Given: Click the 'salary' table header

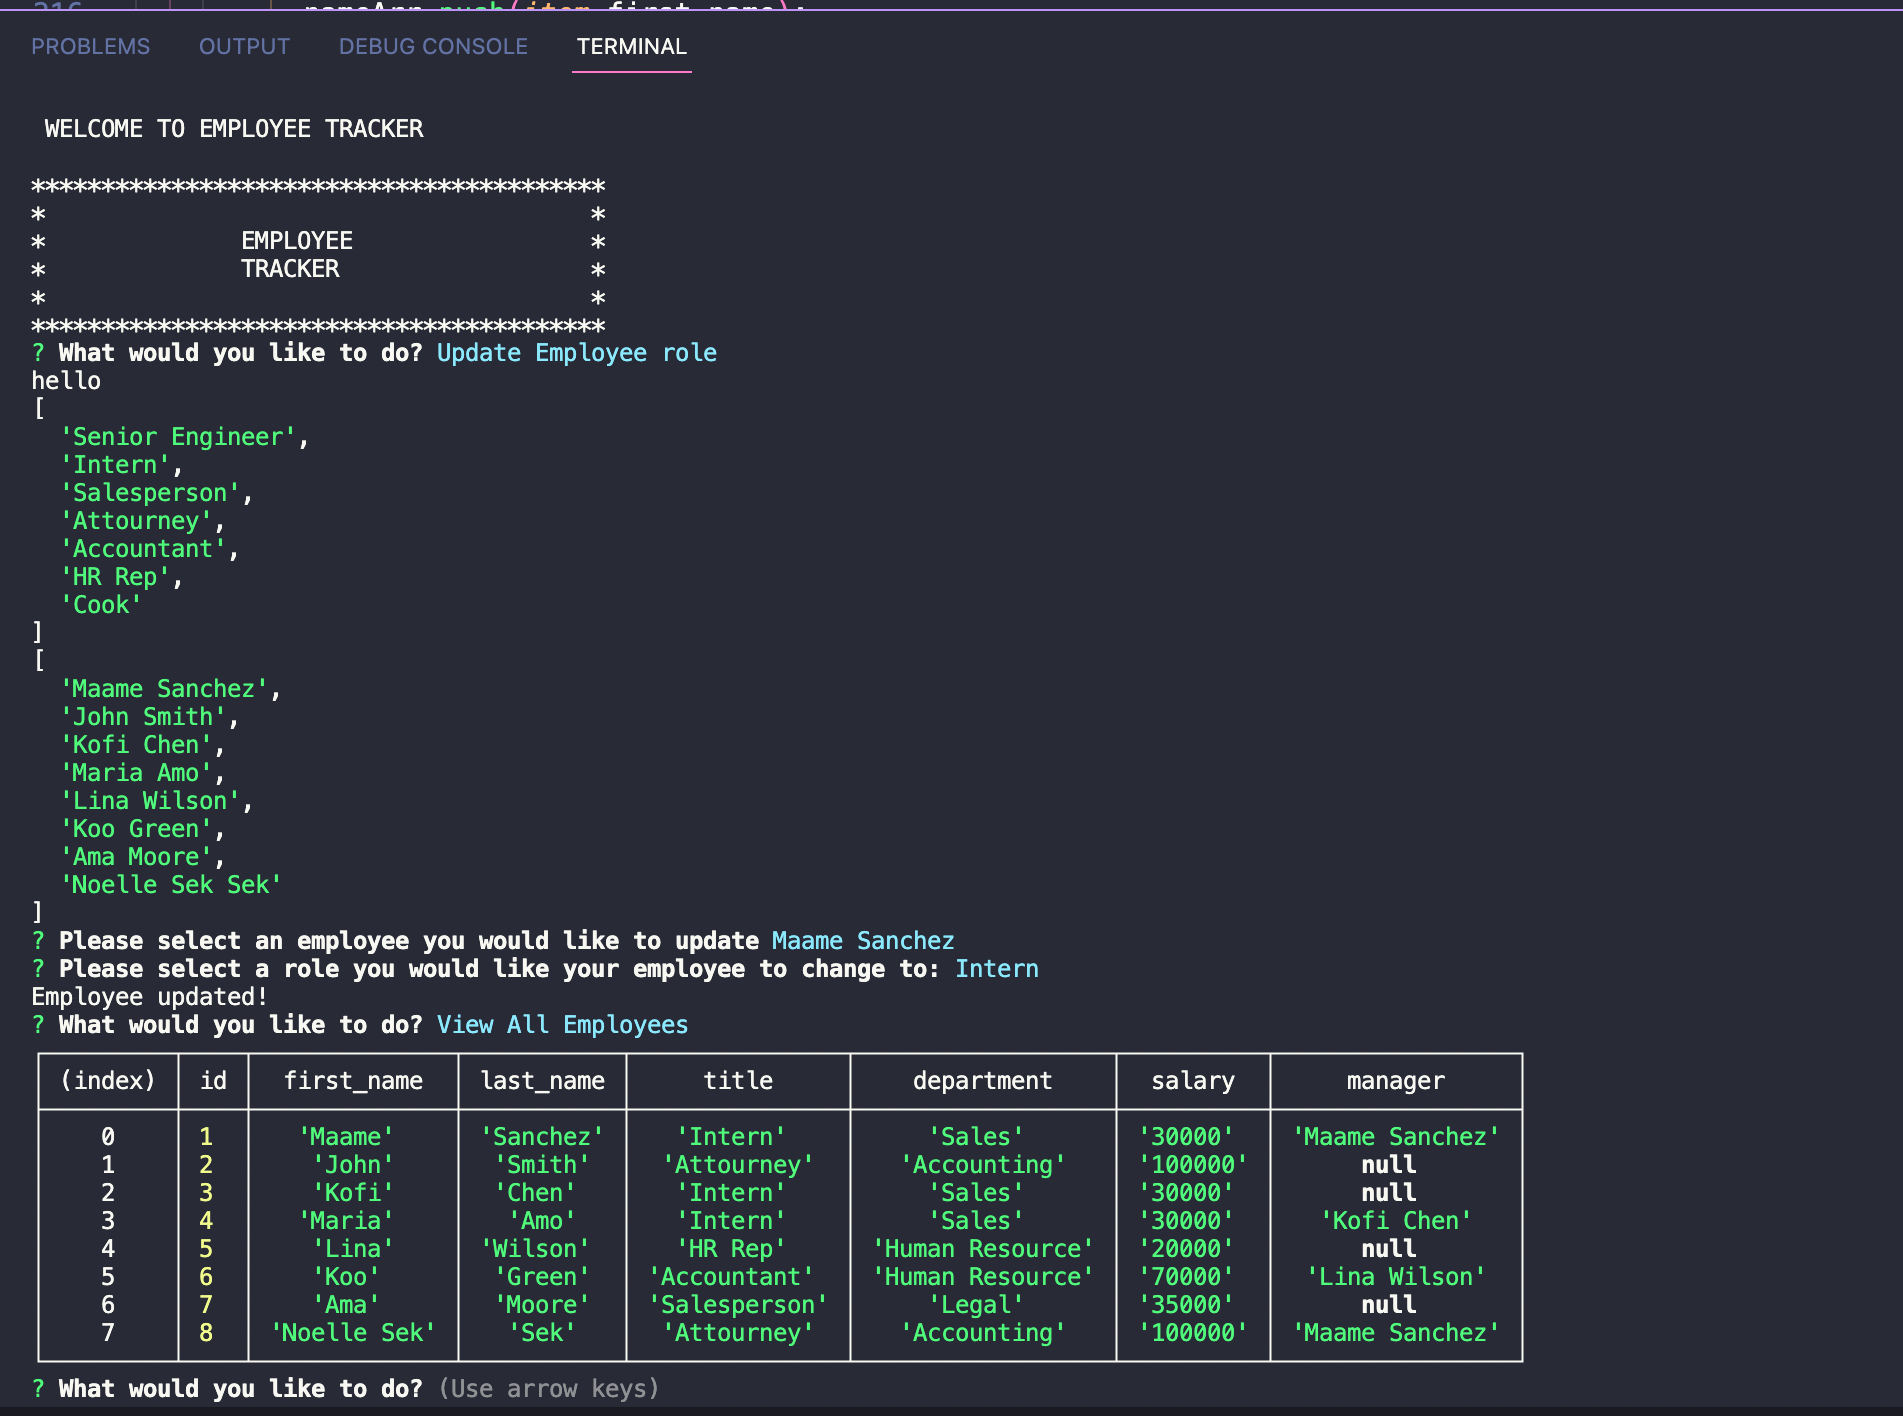Looking at the screenshot, I should pyautogui.click(x=1192, y=1081).
